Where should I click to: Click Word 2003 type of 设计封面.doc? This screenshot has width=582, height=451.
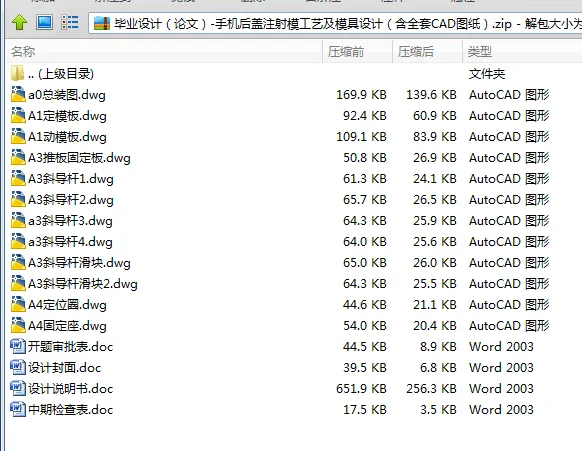(501, 367)
